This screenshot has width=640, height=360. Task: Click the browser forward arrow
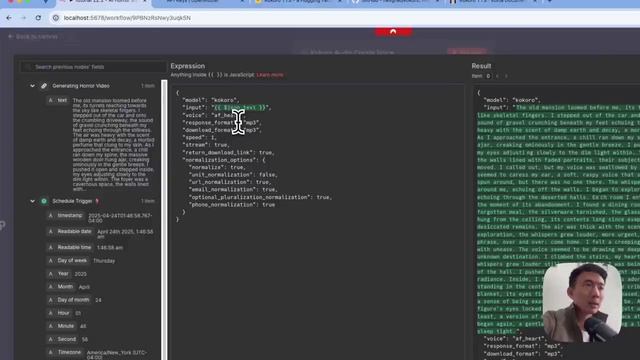pyautogui.click(x=23, y=18)
